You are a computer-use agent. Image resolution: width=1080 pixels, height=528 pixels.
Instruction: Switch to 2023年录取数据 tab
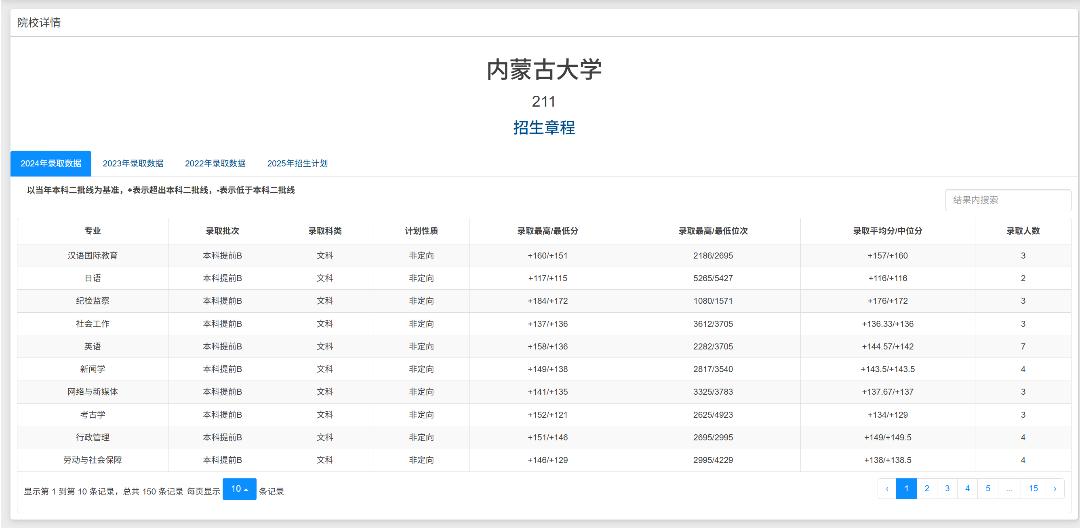coord(133,163)
